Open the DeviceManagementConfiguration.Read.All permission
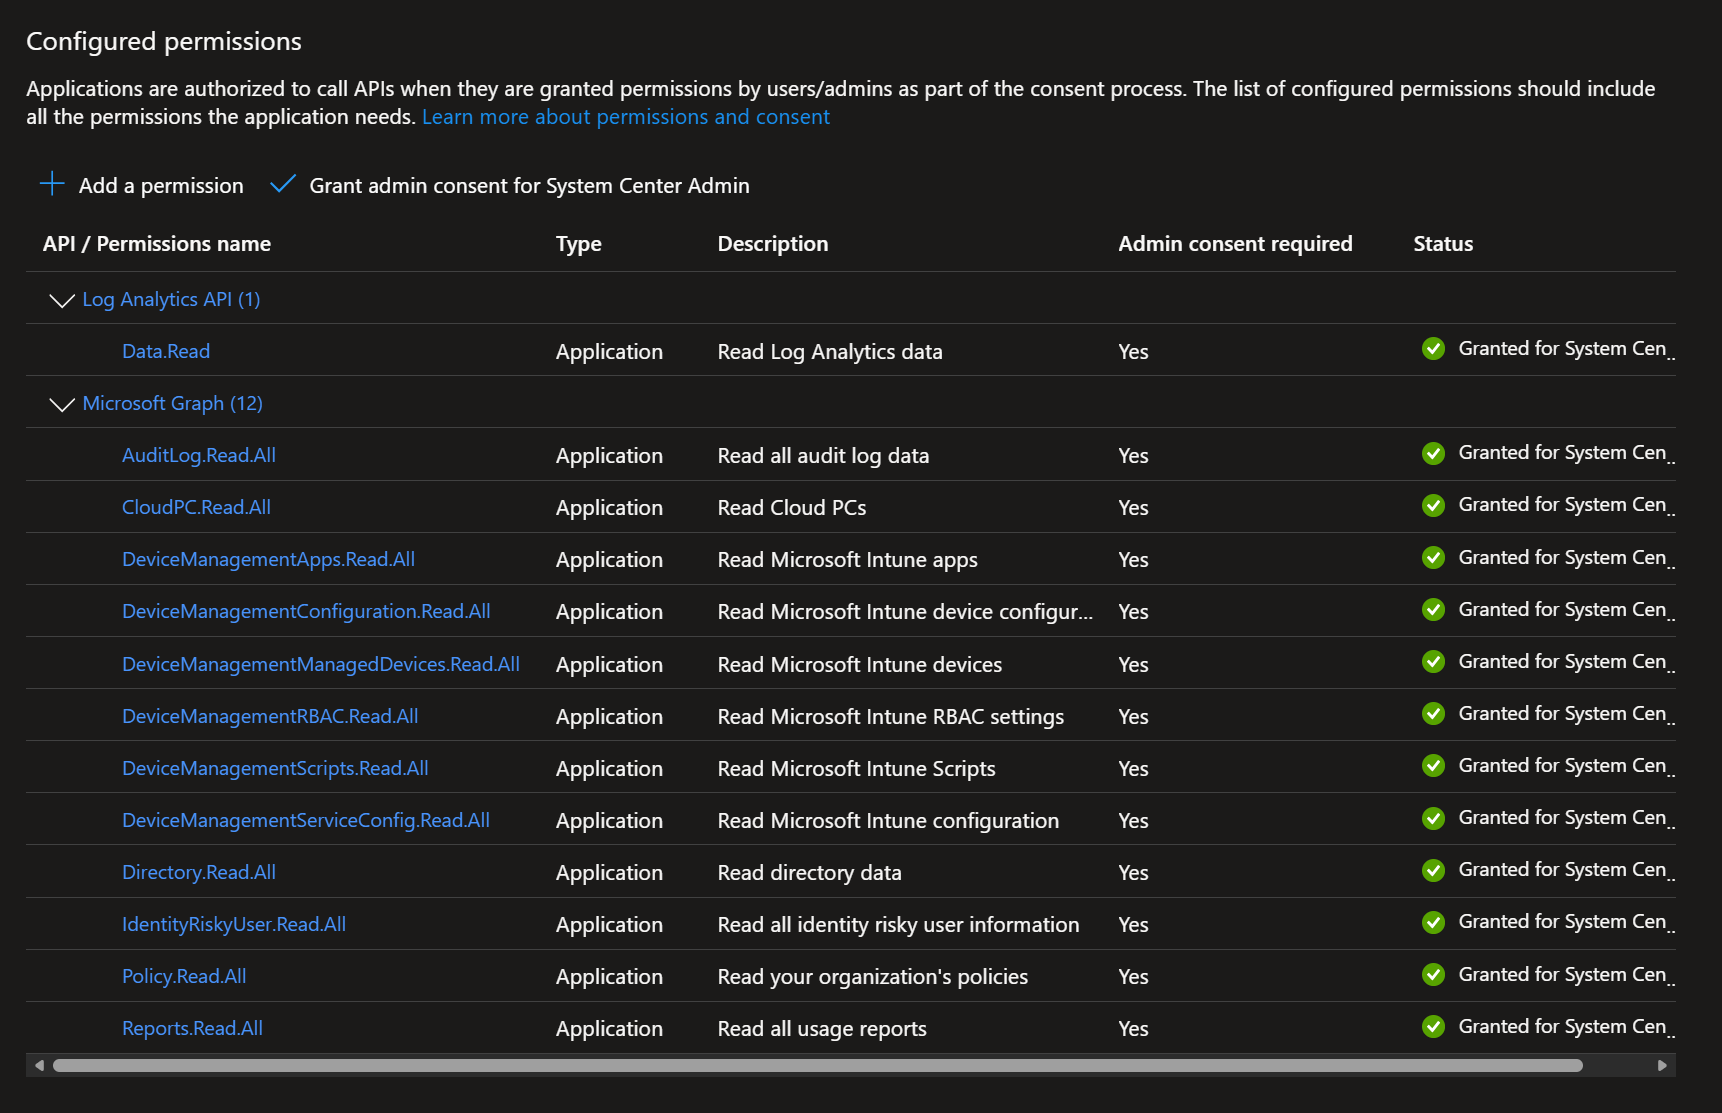The width and height of the screenshot is (1722, 1113). tap(306, 611)
